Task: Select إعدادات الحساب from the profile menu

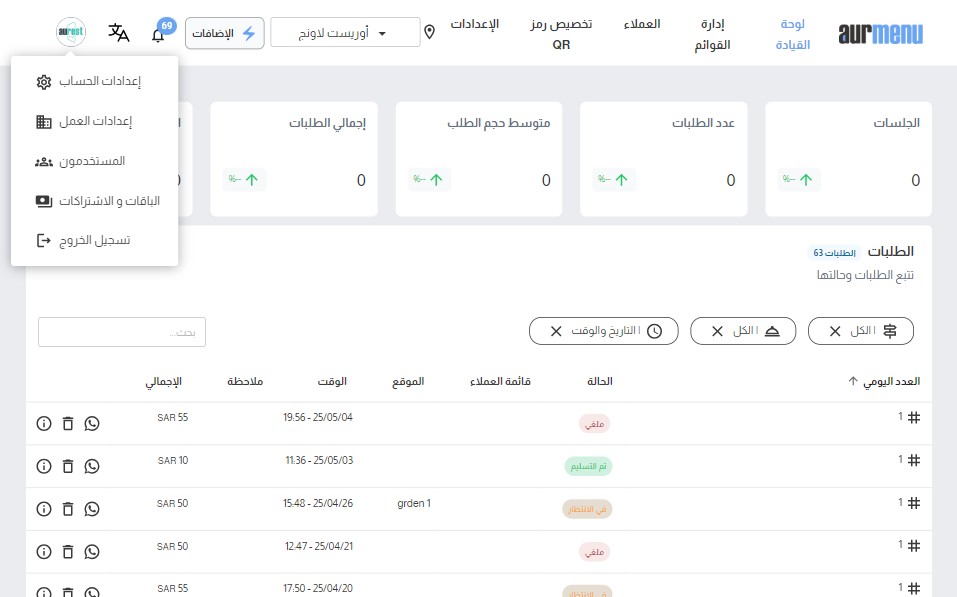Action: click(x=95, y=82)
